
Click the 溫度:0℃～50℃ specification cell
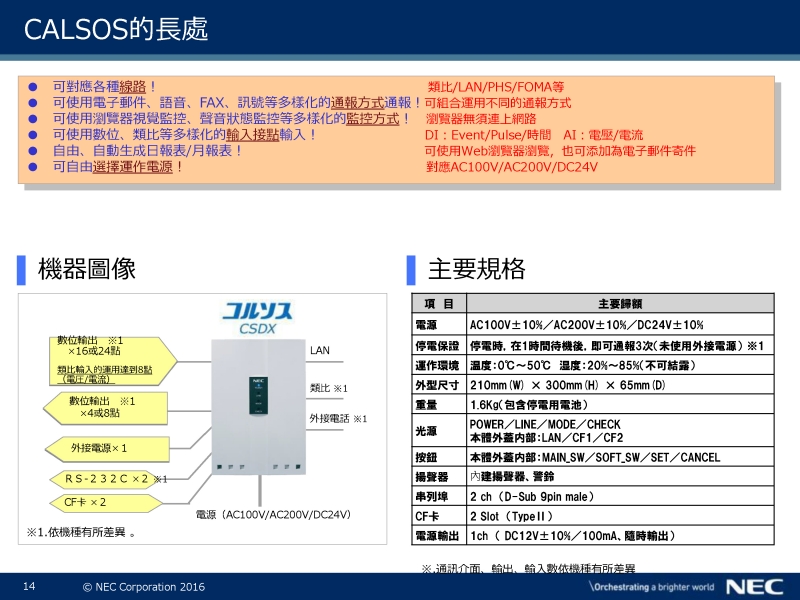click(x=620, y=365)
